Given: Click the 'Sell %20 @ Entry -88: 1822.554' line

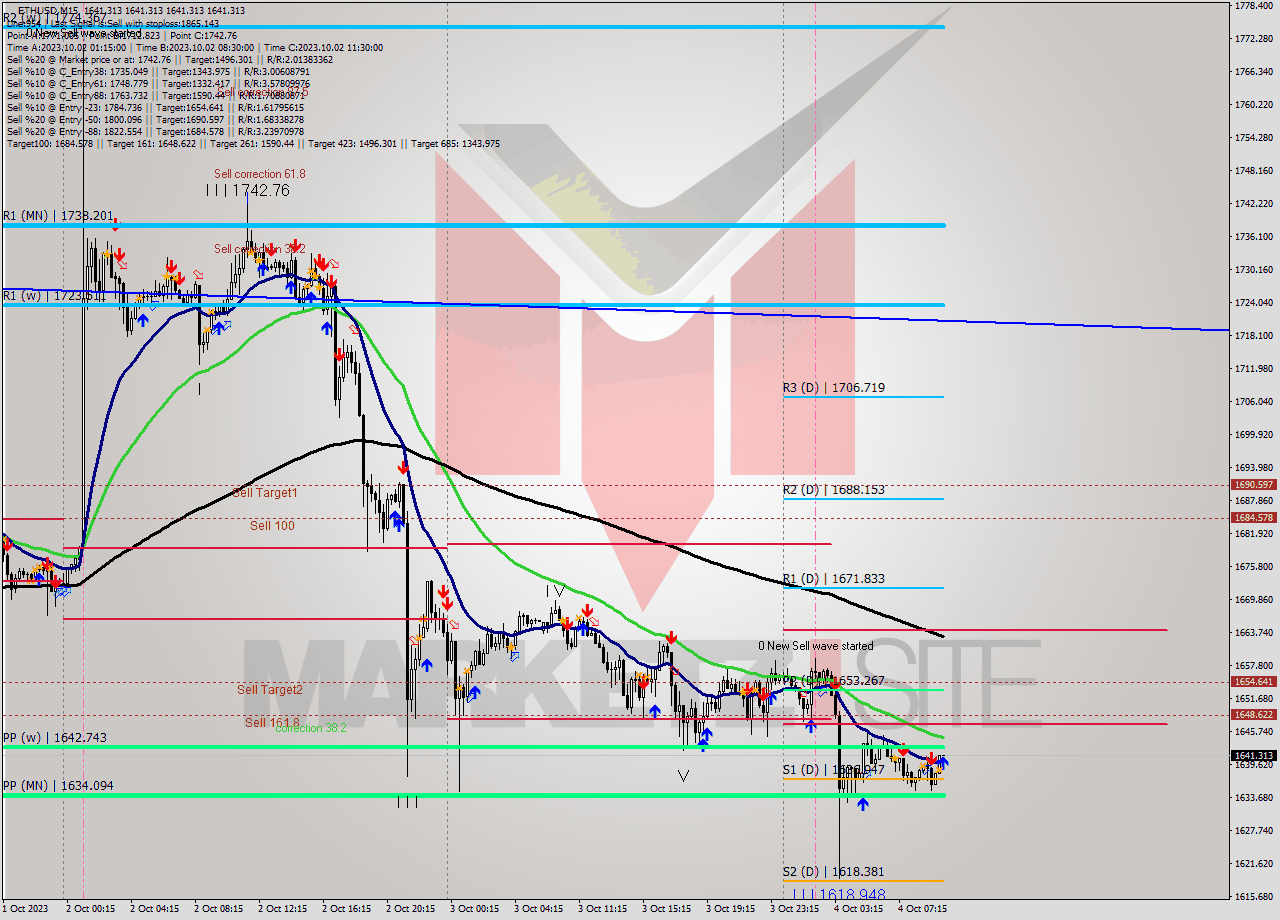Looking at the screenshot, I should tap(155, 131).
